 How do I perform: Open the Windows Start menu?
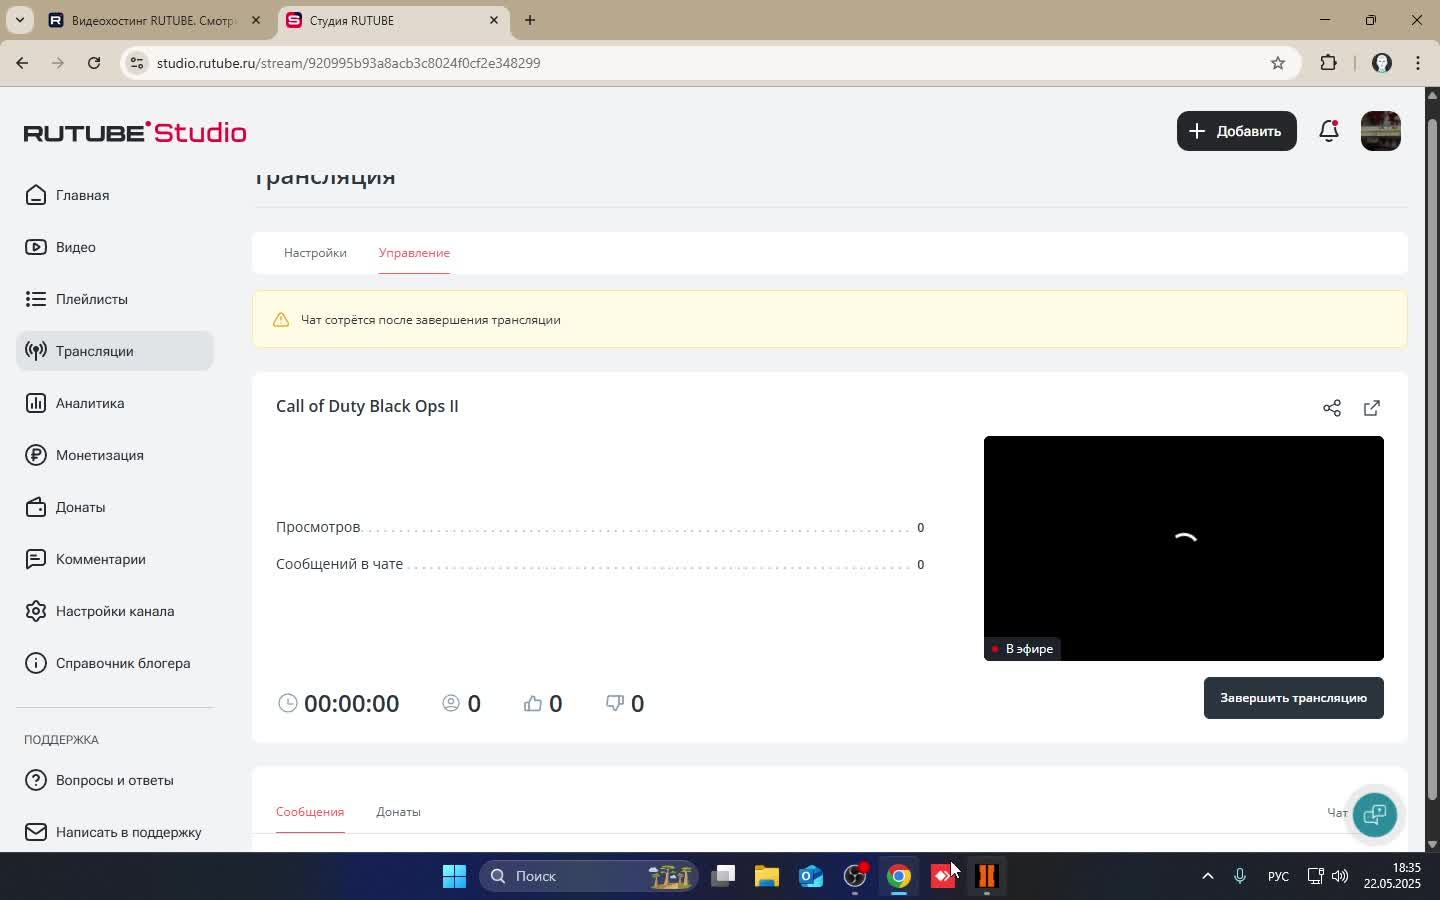(x=454, y=877)
